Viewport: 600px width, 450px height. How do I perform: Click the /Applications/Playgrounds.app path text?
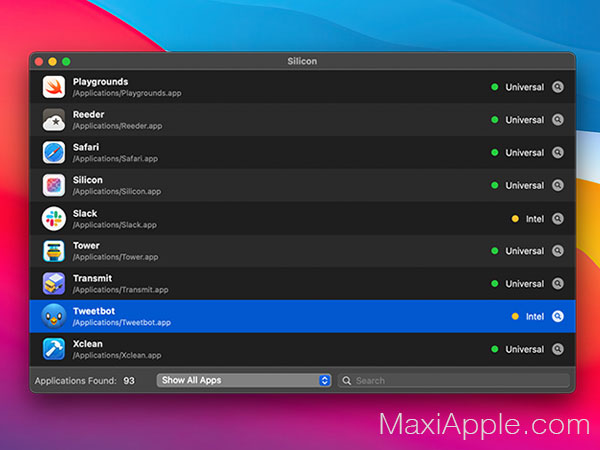coord(127,93)
